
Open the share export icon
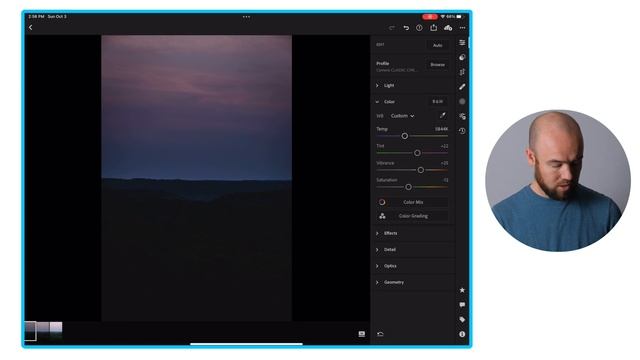433,27
